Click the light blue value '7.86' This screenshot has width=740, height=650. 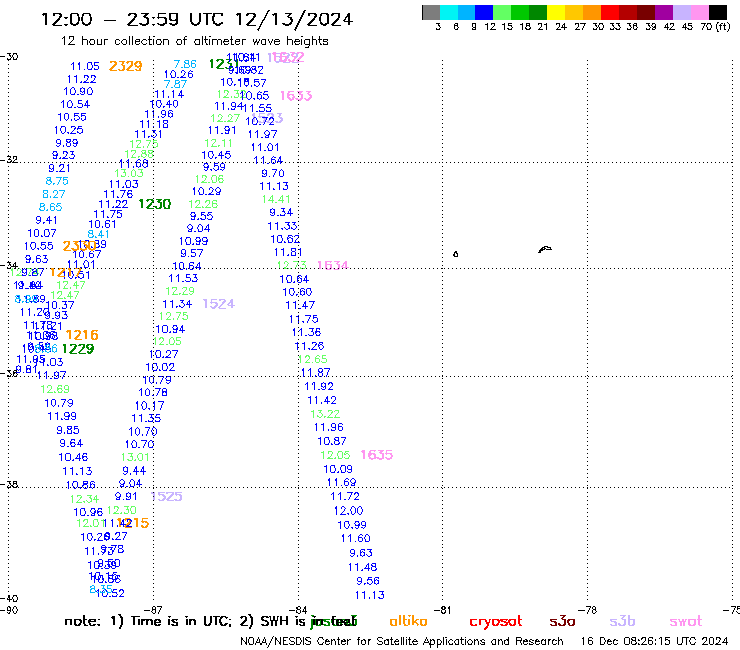tap(185, 64)
